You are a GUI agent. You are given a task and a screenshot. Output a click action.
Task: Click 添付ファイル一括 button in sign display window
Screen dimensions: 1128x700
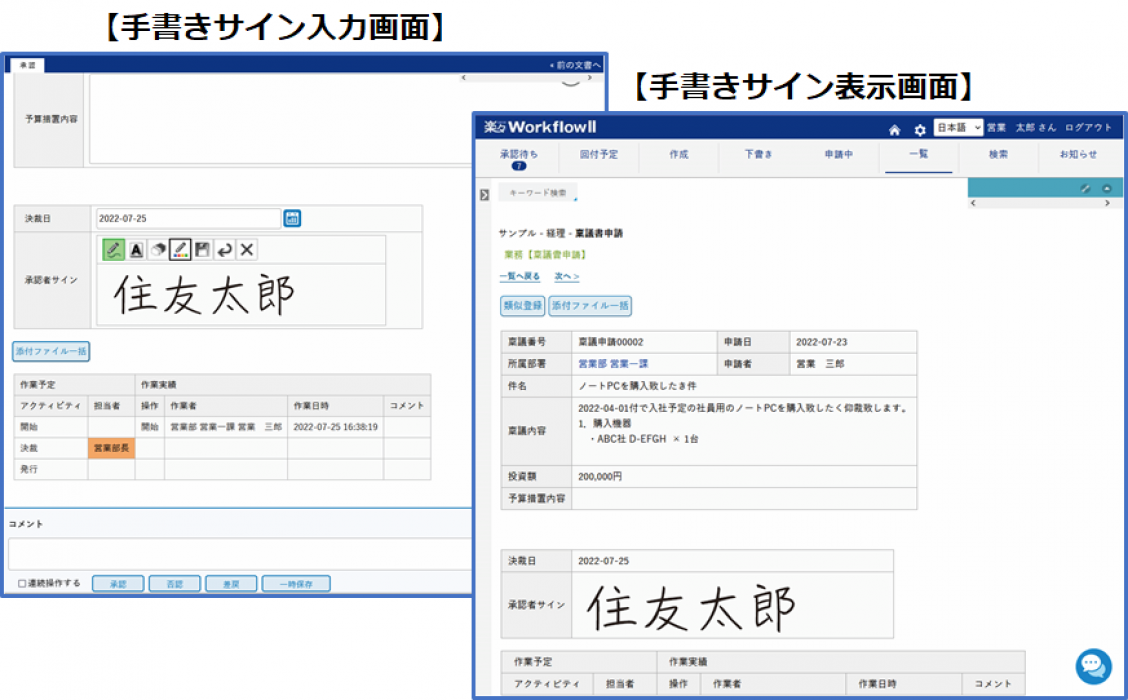pos(590,306)
